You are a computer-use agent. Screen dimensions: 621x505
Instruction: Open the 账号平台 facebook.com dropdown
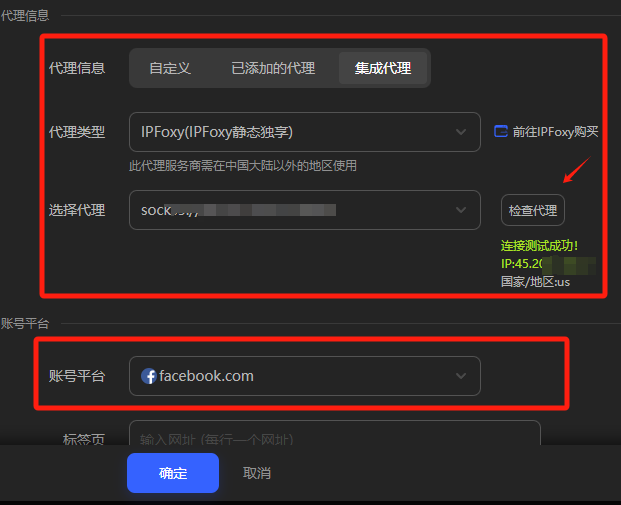[305, 376]
